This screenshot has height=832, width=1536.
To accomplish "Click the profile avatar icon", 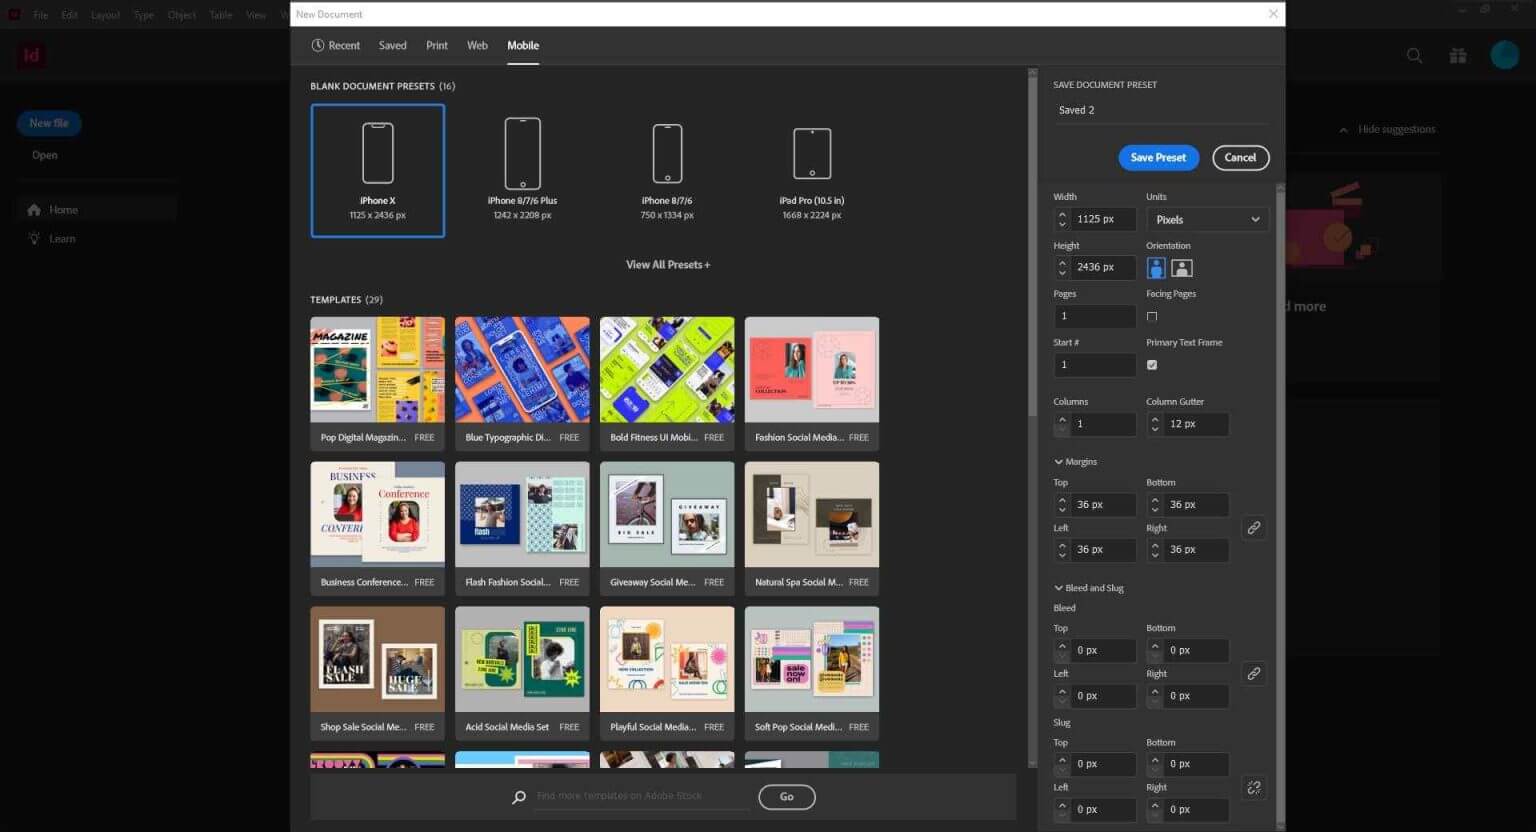I will point(1504,55).
